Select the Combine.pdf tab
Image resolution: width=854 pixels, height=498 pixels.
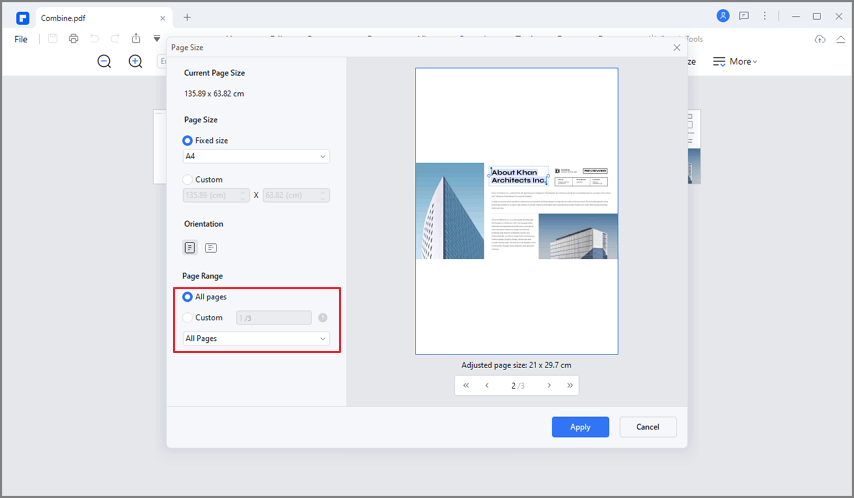tap(102, 18)
